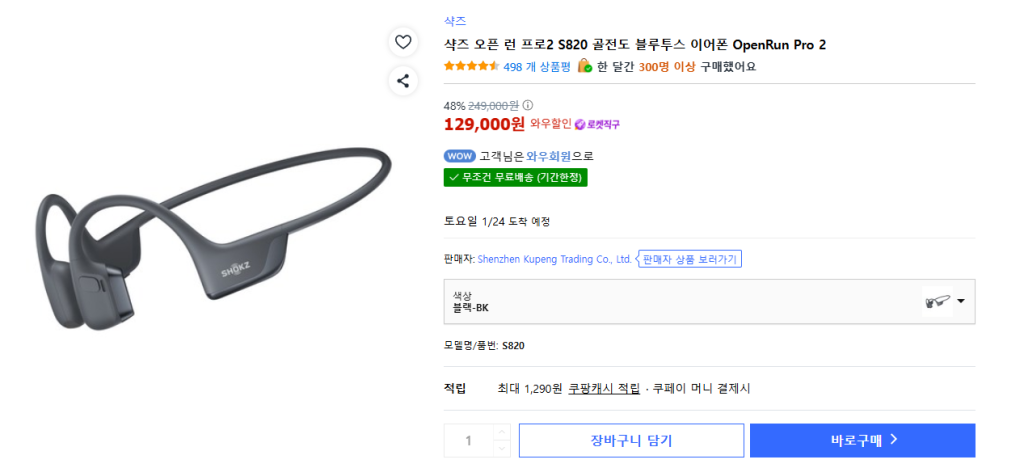Click the share icon button
Screen dimensions: 1024x468
(403, 81)
